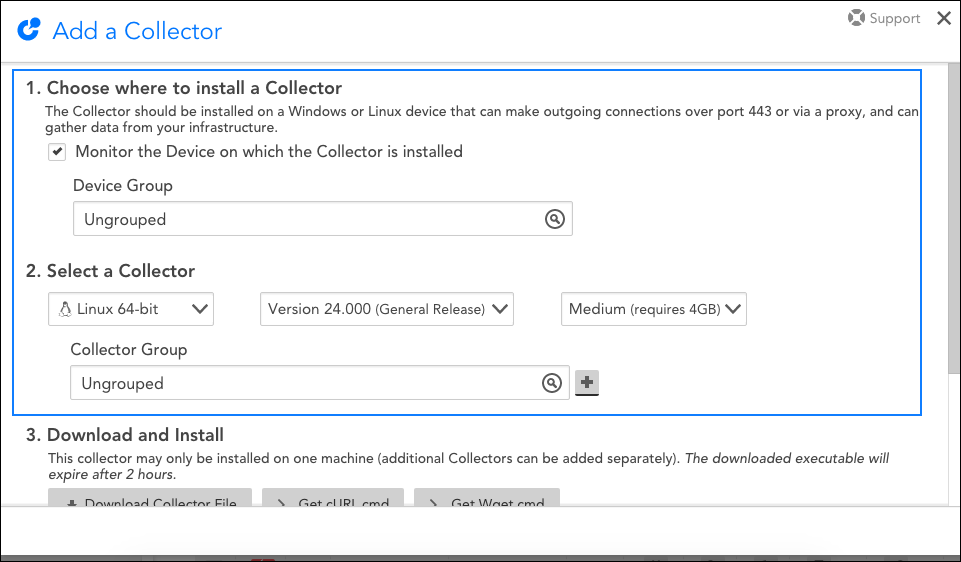Open the Version 24.000 General Release dropdown
Viewport: 961px width, 562px height.
tap(387, 309)
